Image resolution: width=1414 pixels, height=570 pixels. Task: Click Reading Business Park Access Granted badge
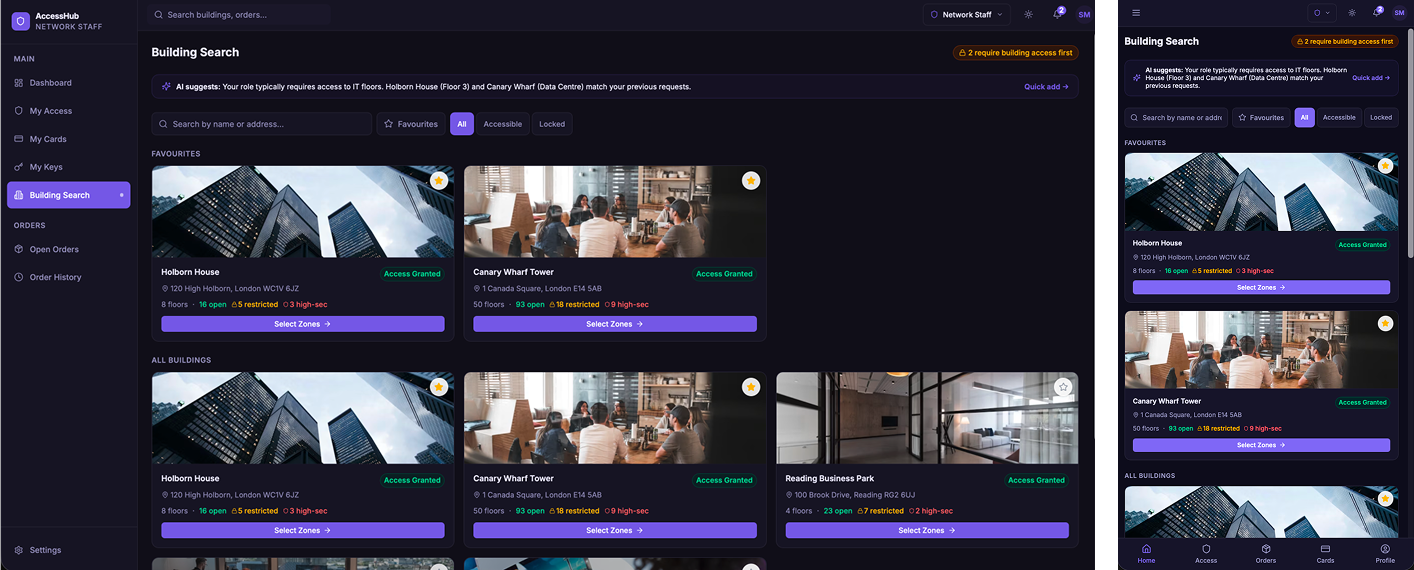click(x=1036, y=480)
